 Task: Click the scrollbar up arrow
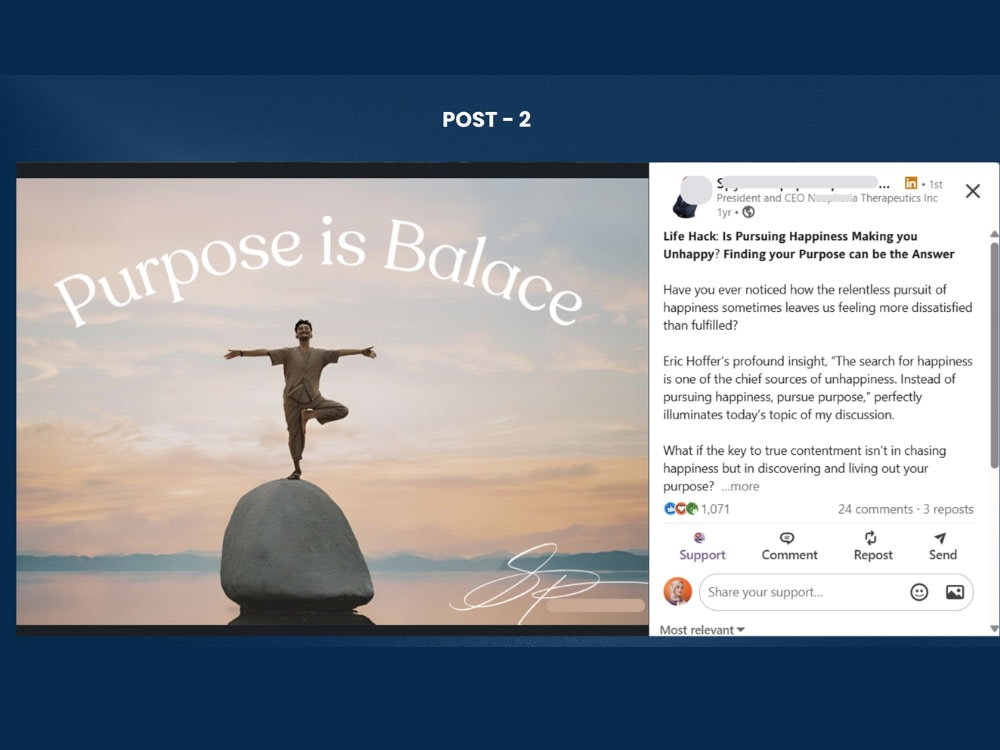click(994, 234)
